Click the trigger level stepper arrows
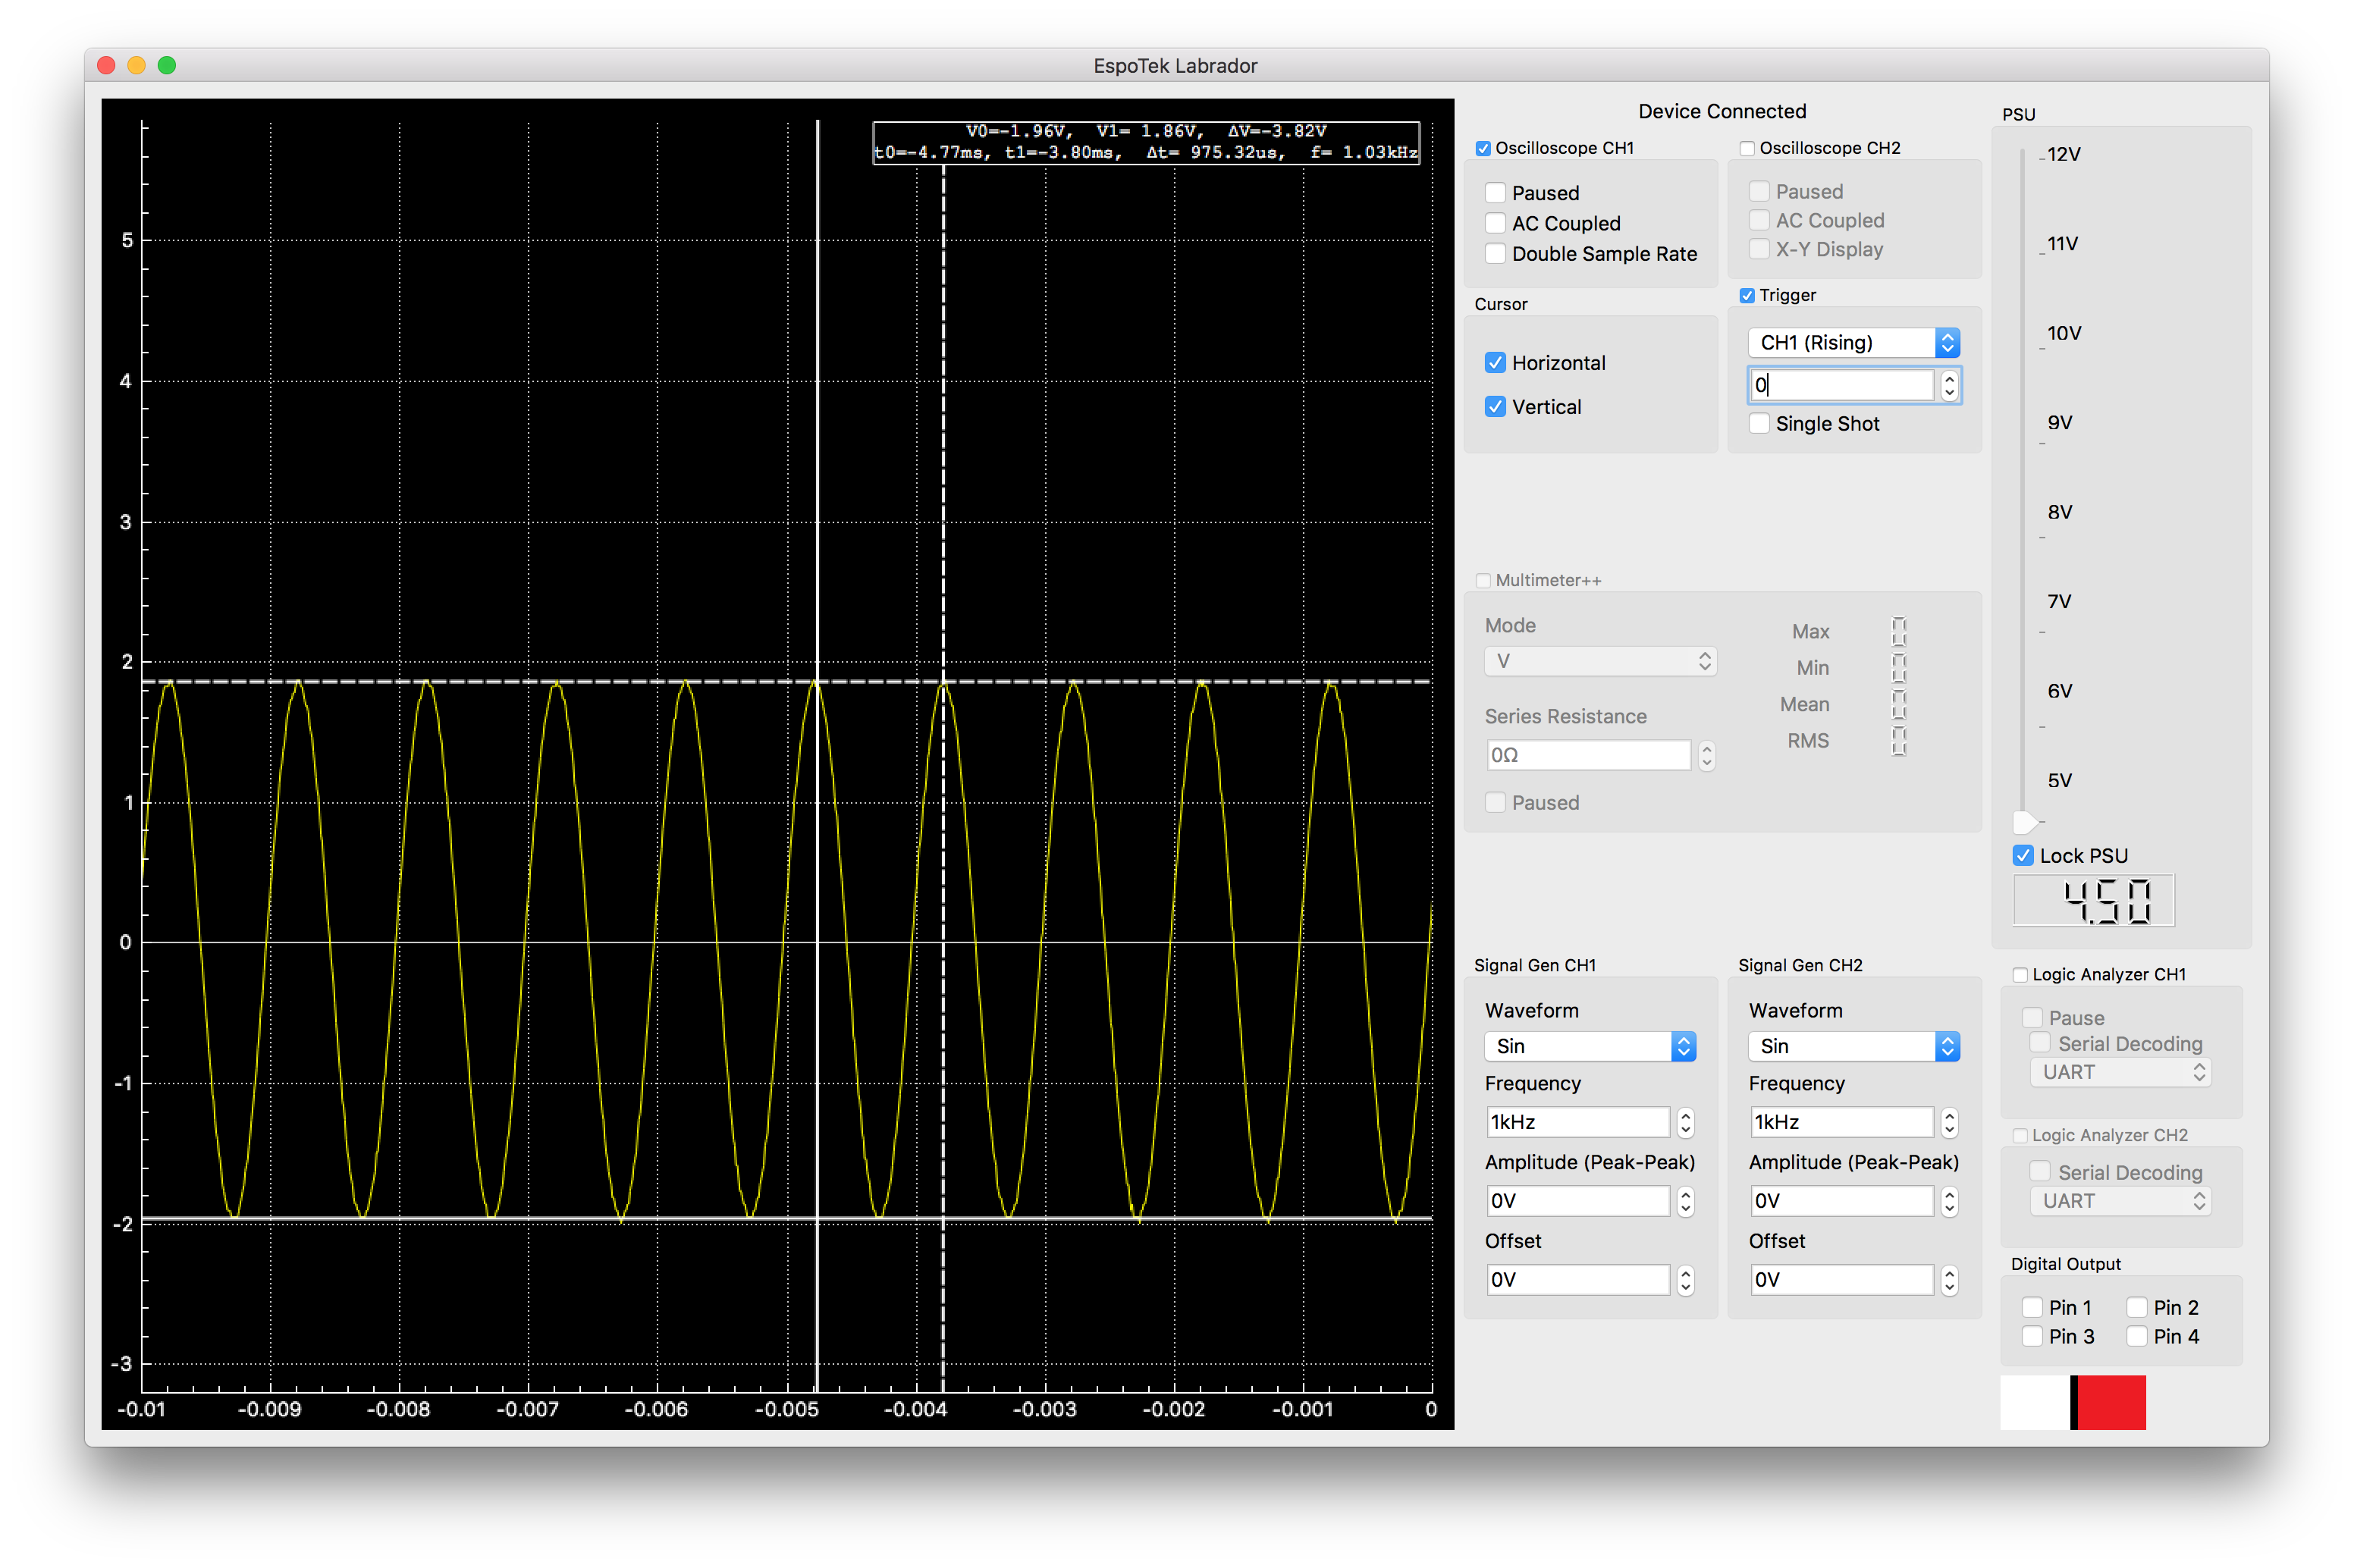The image size is (2354, 1568). [x=1949, y=385]
